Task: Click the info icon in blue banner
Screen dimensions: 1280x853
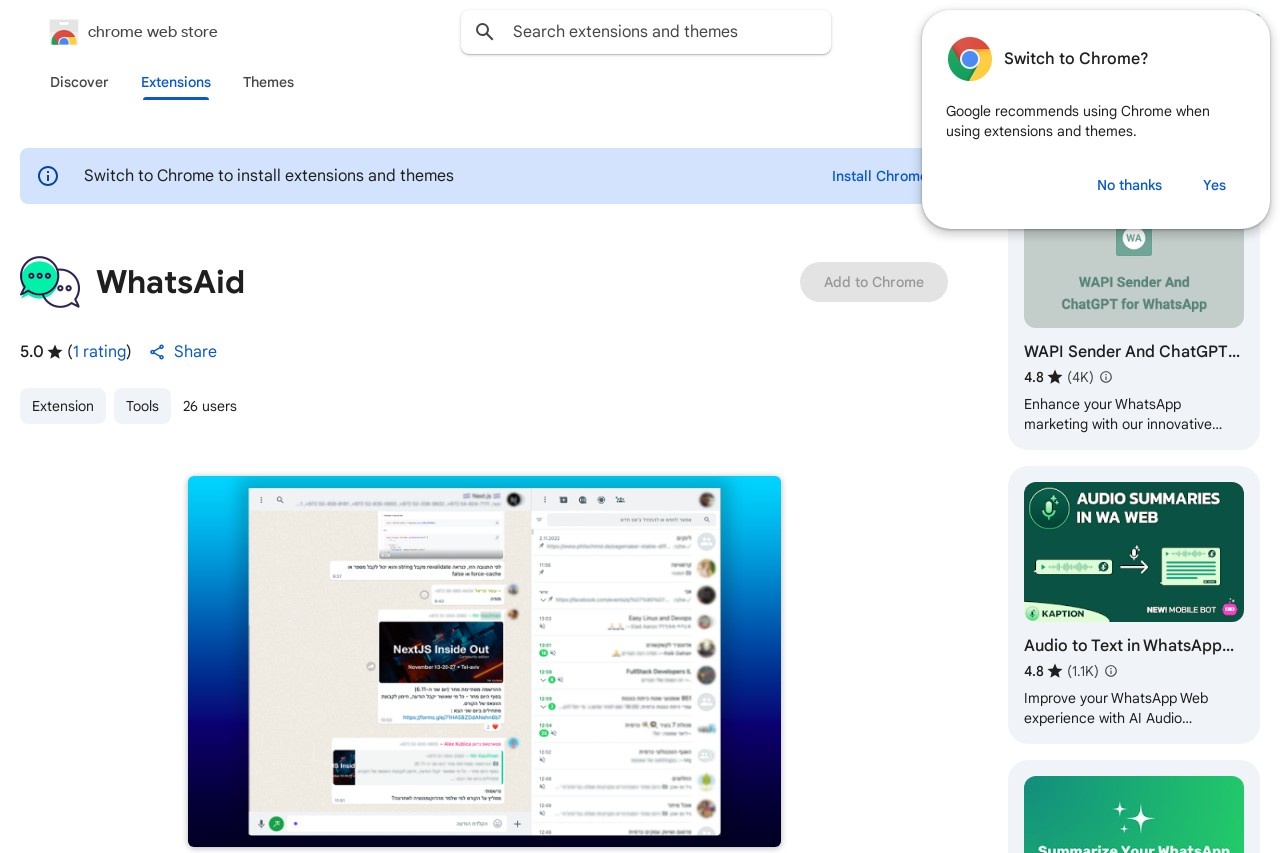Action: (48, 176)
